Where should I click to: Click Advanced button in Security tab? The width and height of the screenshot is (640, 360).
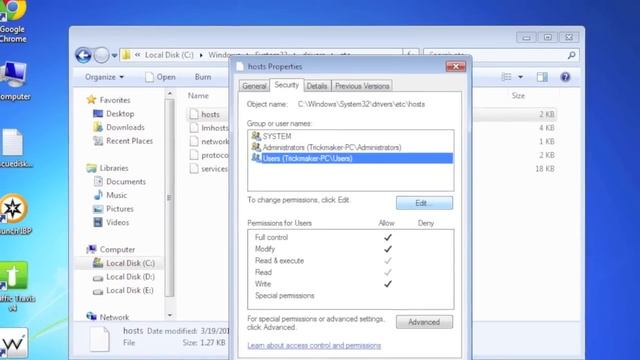pyautogui.click(x=424, y=322)
